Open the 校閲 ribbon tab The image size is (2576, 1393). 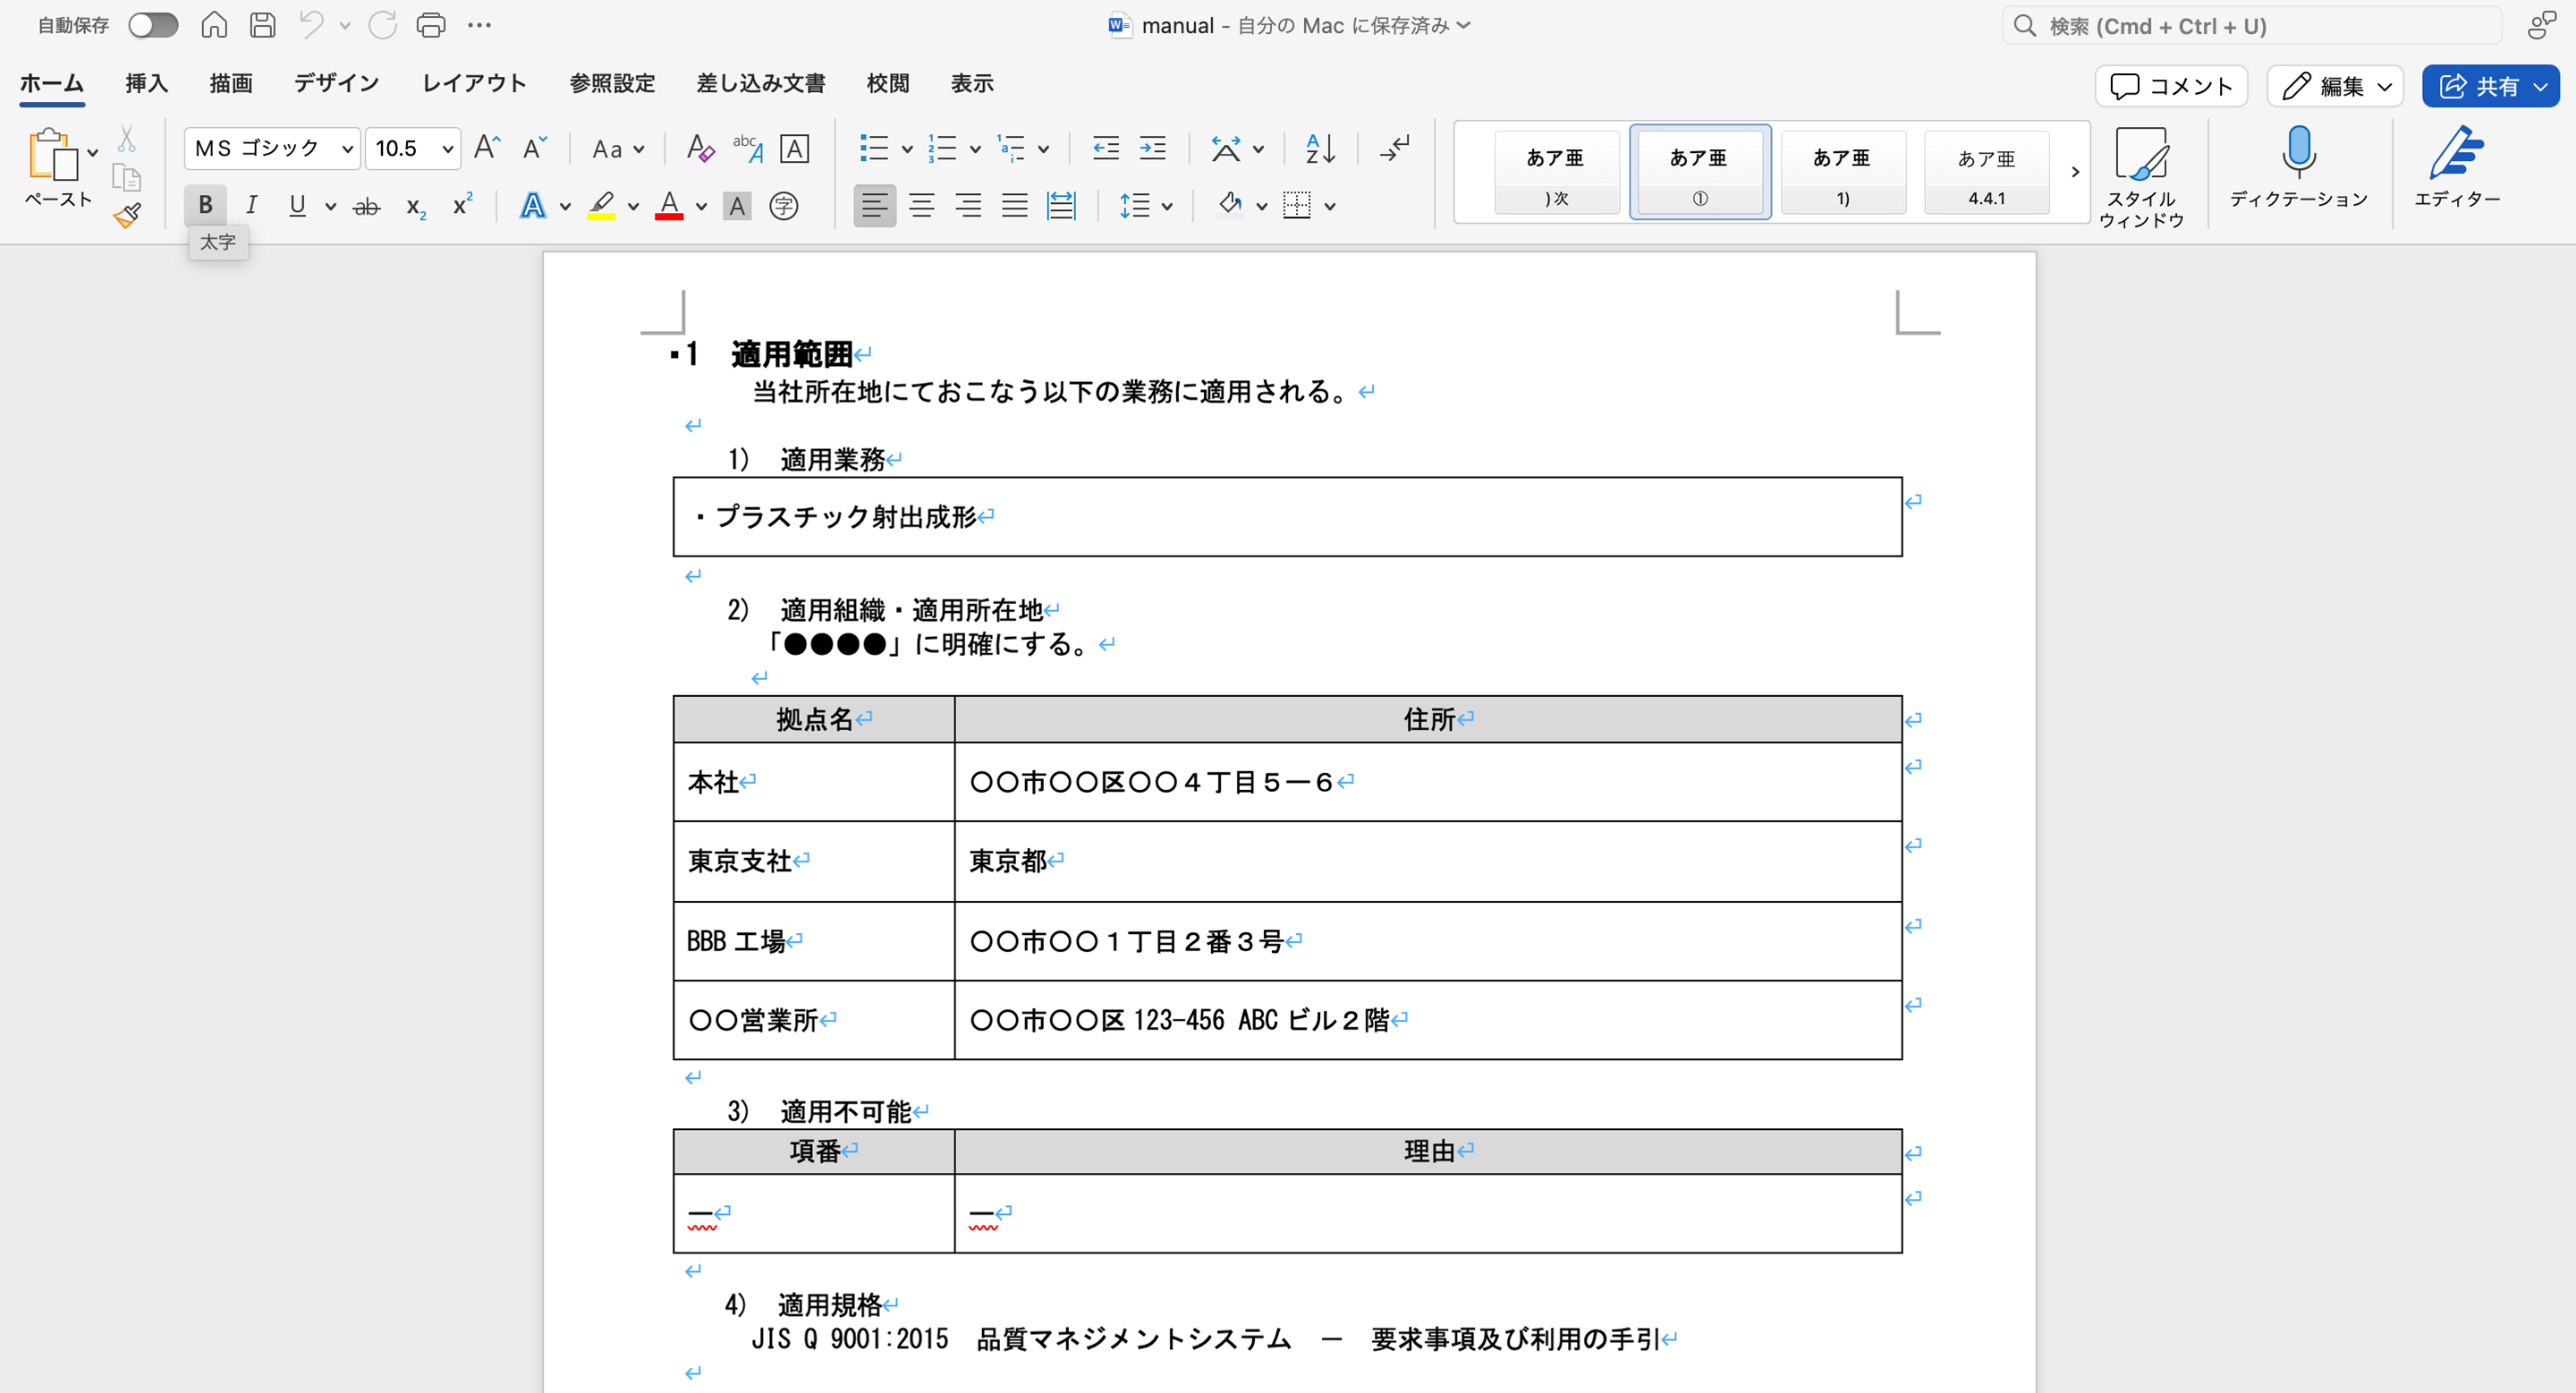click(887, 83)
